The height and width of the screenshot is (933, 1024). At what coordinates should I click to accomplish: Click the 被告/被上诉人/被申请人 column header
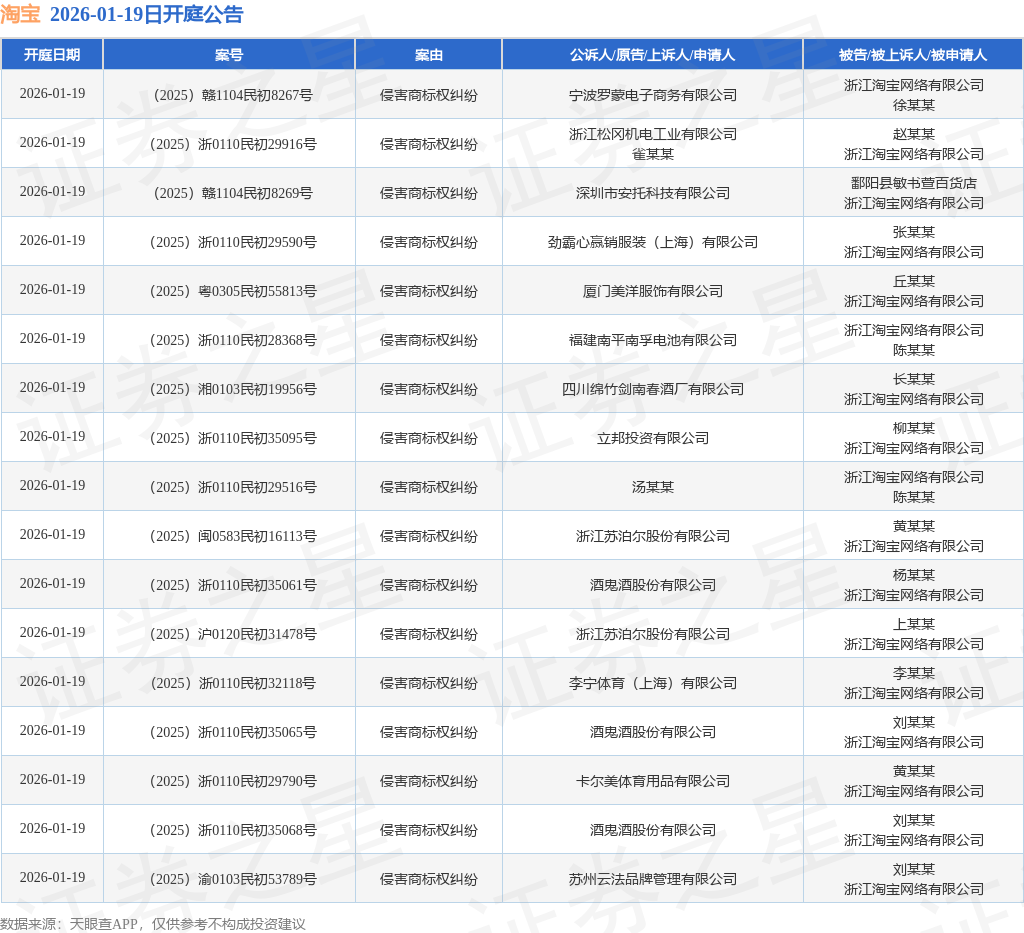coord(913,55)
